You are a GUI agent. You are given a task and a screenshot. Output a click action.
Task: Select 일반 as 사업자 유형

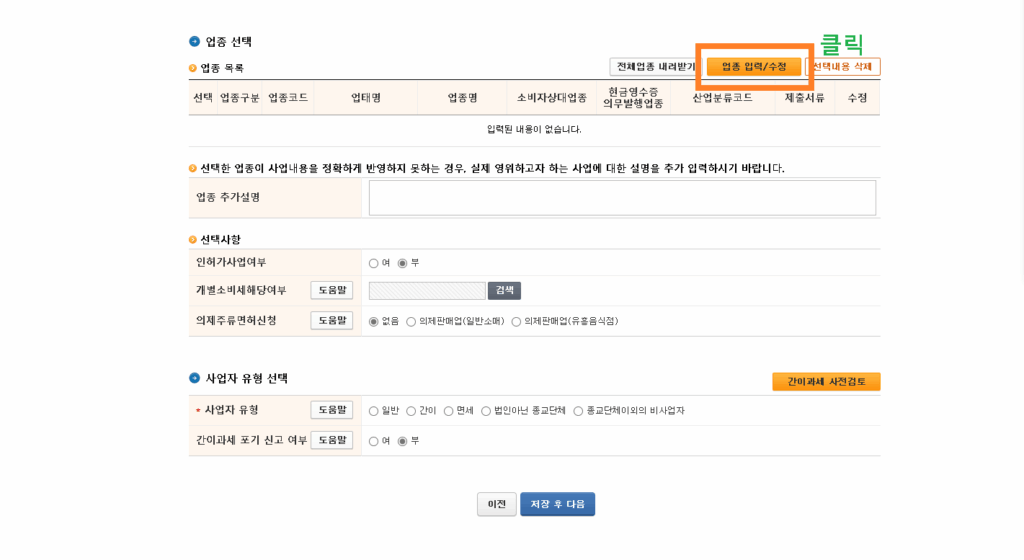[373, 411]
